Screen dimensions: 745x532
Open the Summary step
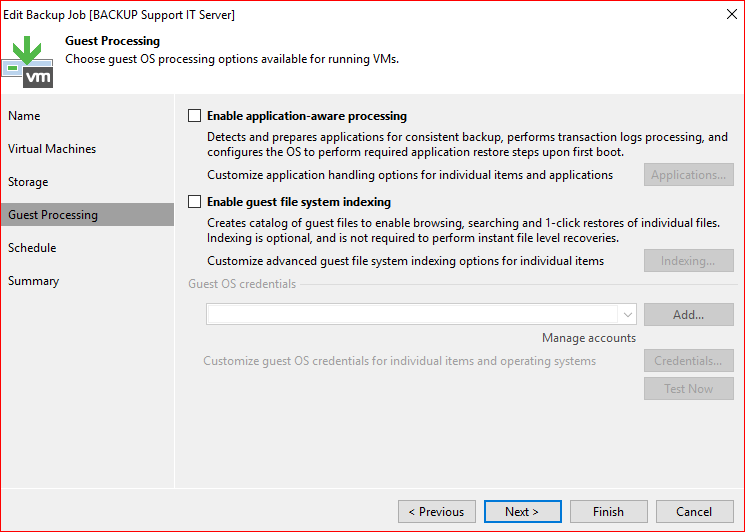(x=33, y=281)
